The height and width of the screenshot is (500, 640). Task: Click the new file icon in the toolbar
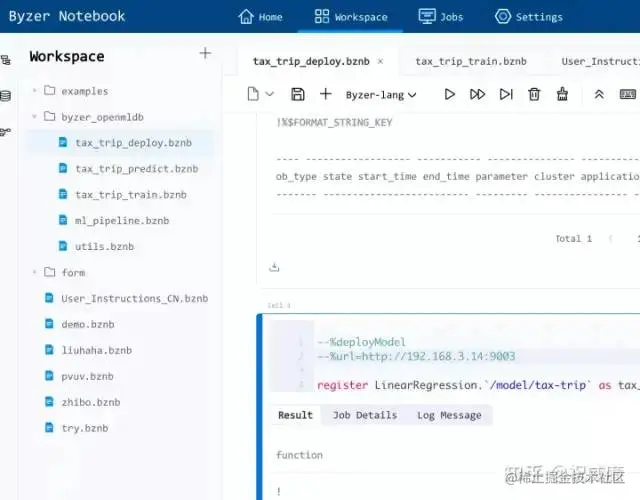click(253, 94)
